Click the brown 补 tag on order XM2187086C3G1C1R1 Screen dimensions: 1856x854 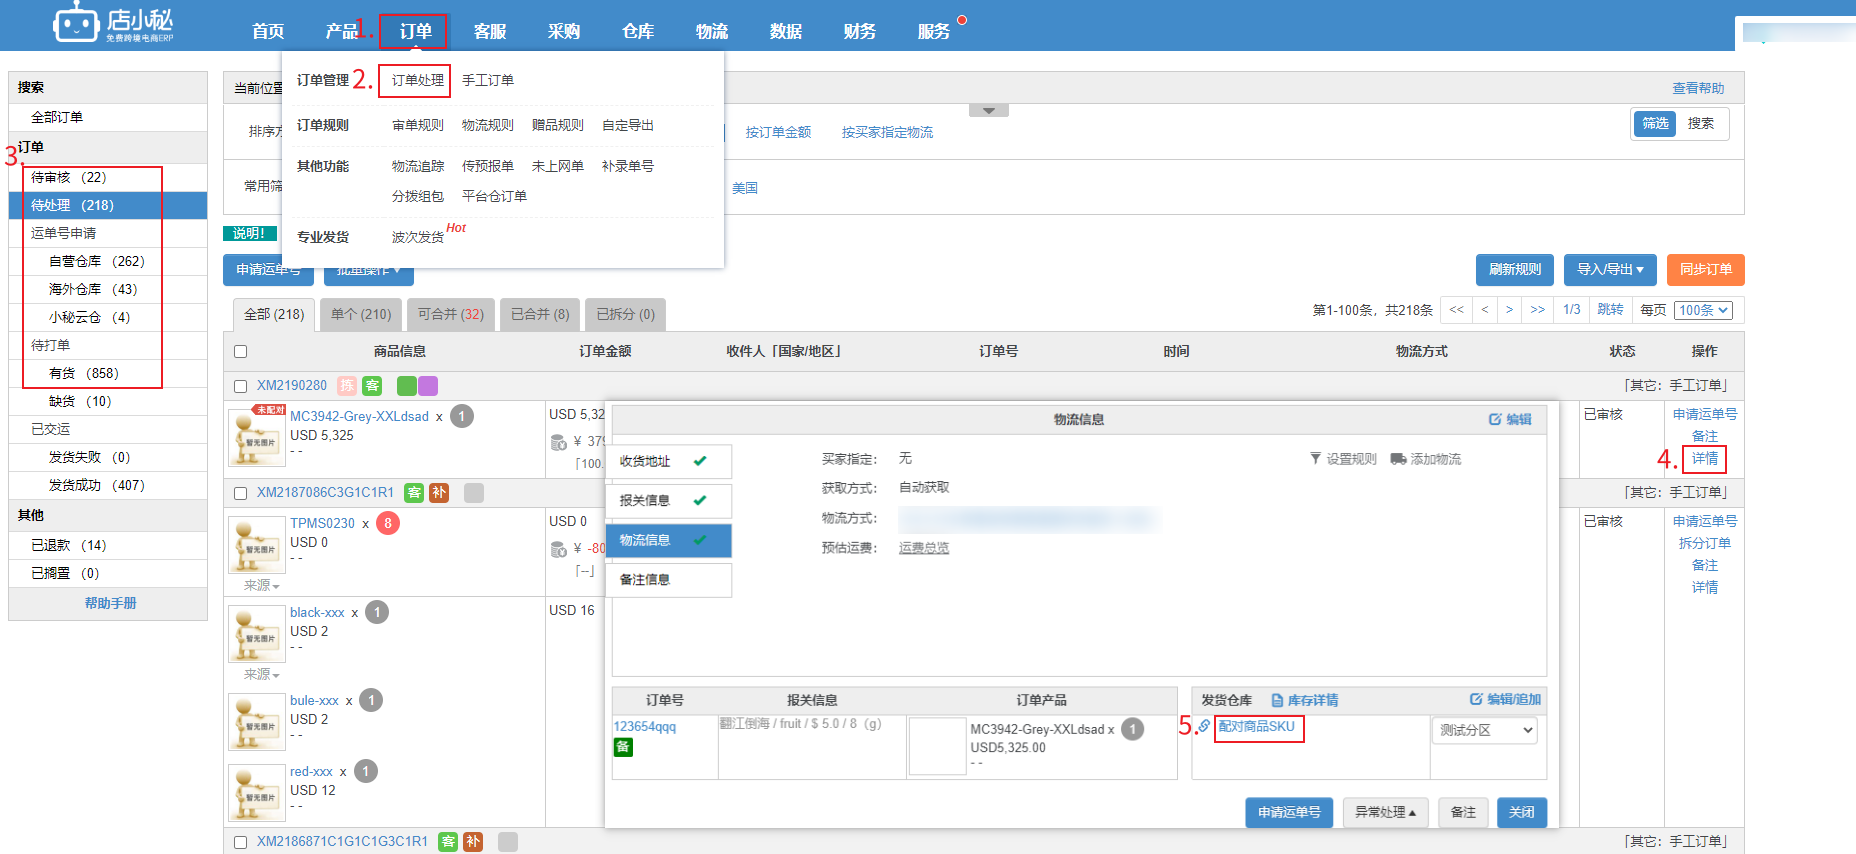[439, 493]
